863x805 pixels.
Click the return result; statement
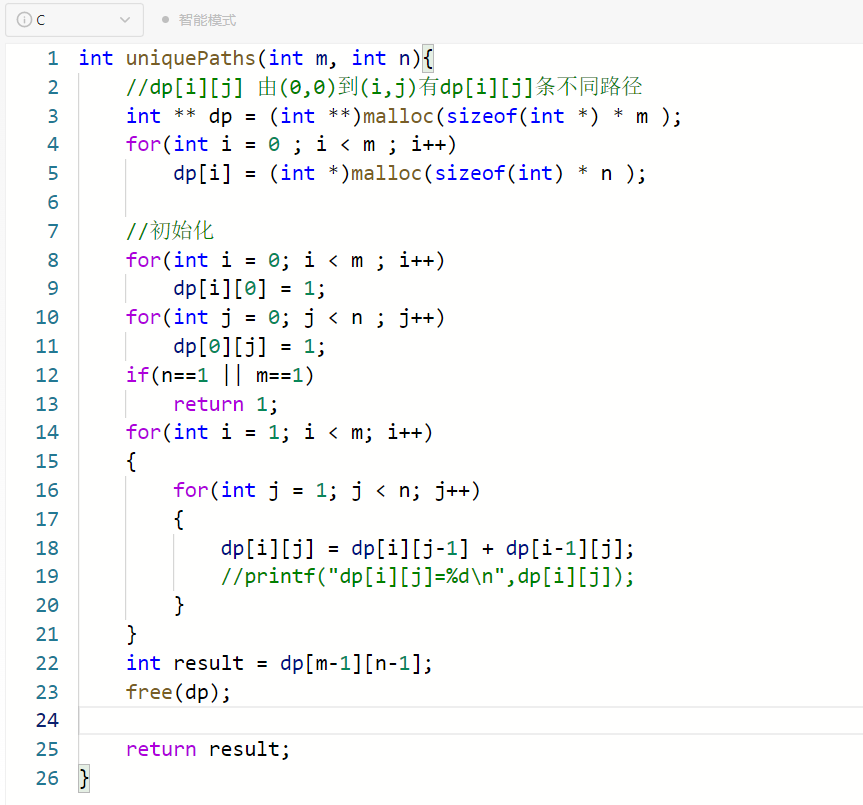(x=208, y=749)
